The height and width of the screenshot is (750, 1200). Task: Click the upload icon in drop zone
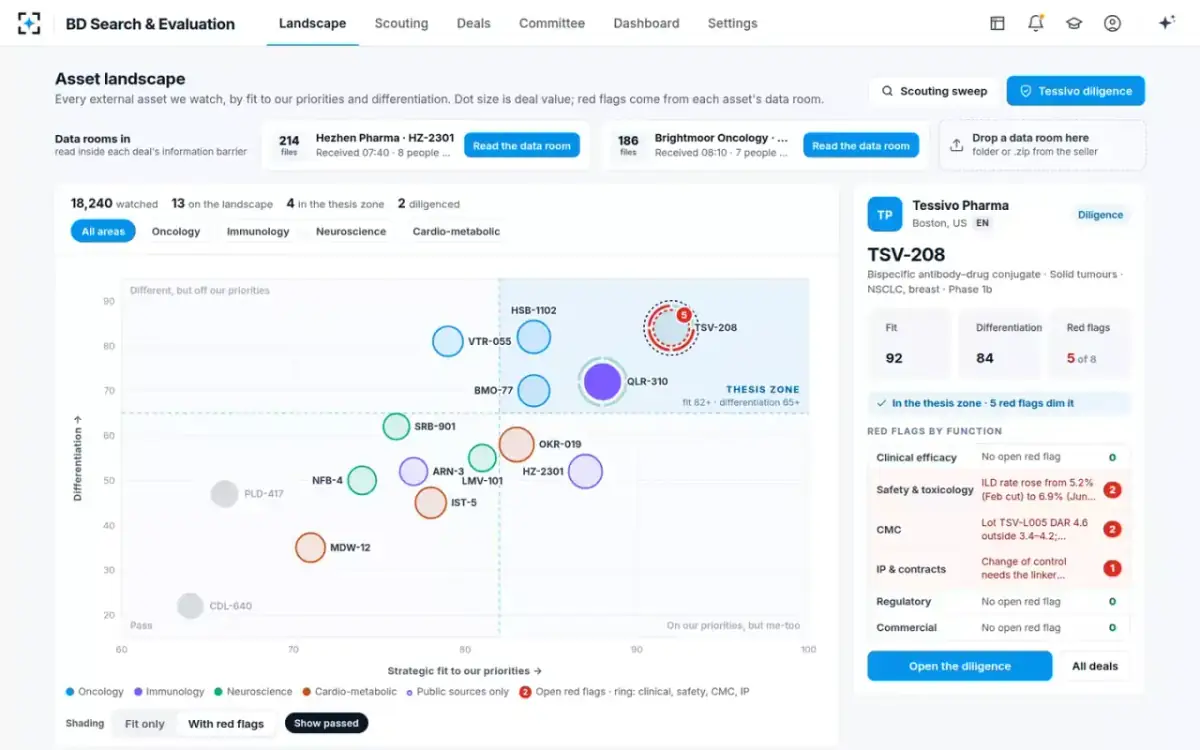956,145
